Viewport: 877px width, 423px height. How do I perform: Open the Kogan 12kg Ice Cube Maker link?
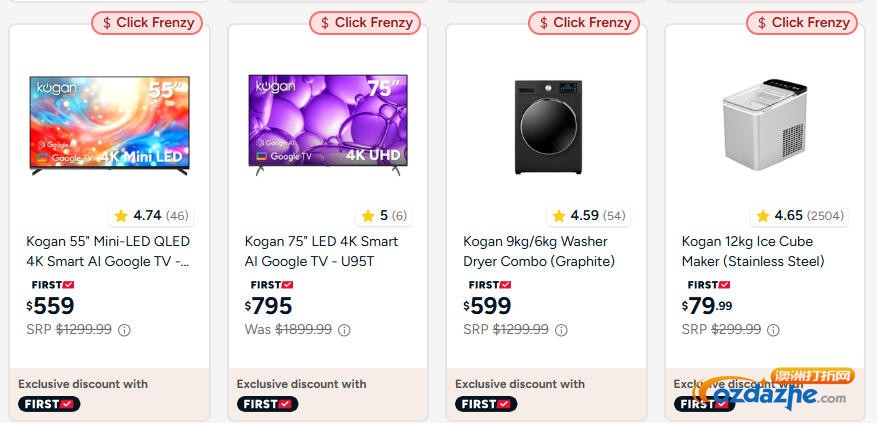[753, 251]
